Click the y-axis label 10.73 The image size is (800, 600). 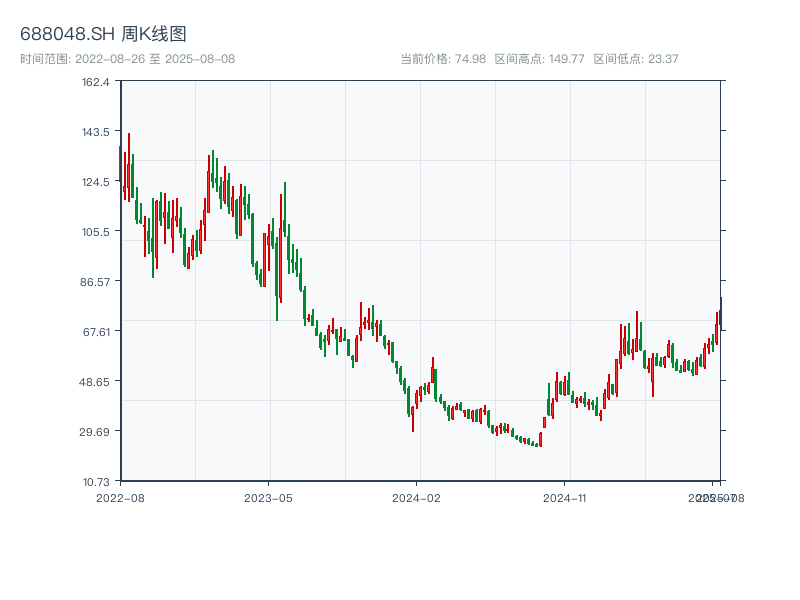coord(96,482)
